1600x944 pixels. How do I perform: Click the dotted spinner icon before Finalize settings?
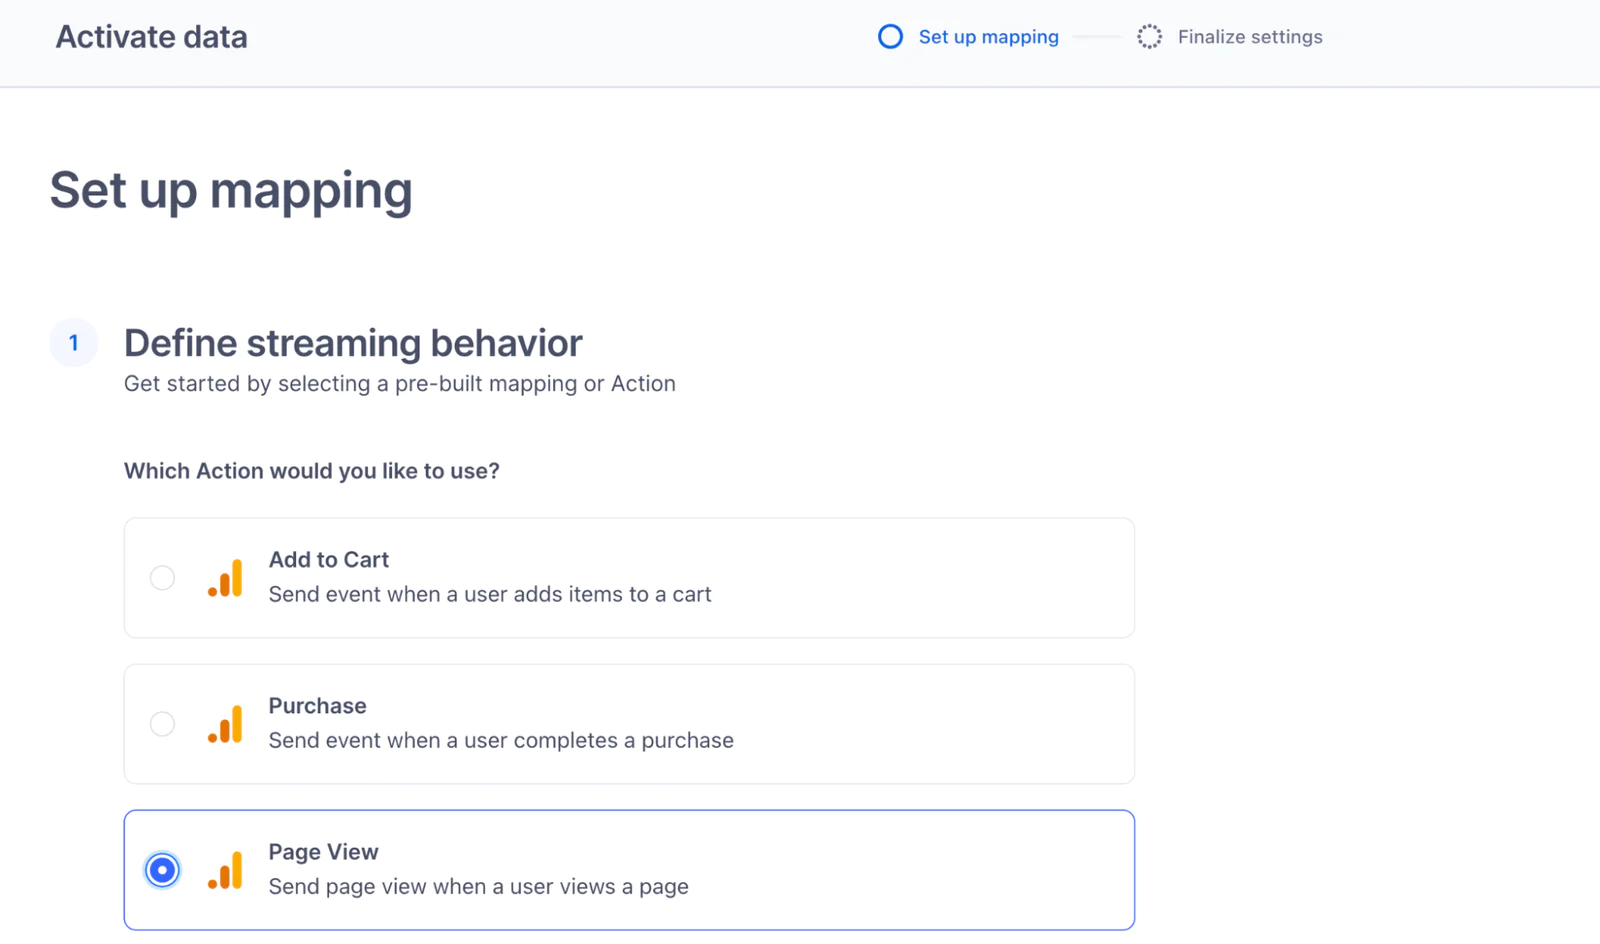pyautogui.click(x=1150, y=36)
